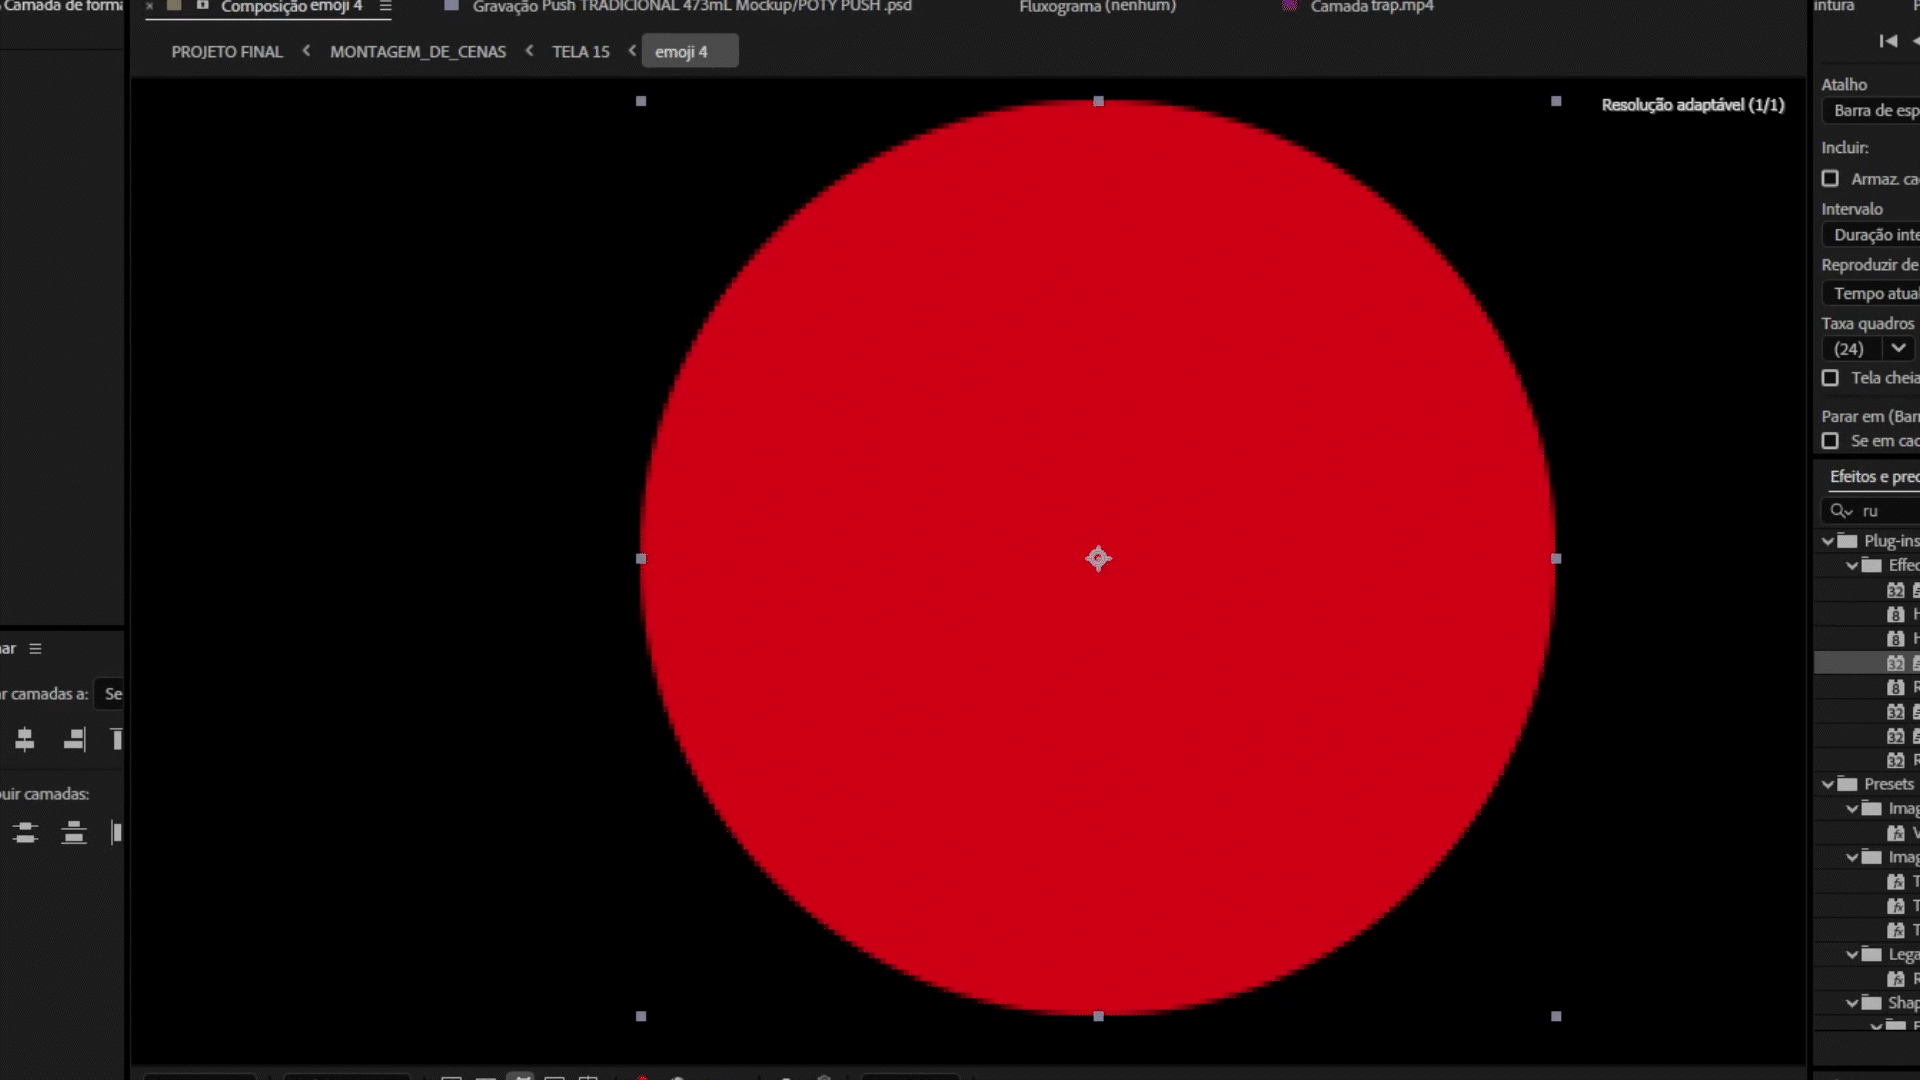Open the Align panel hamburger menu

point(36,649)
